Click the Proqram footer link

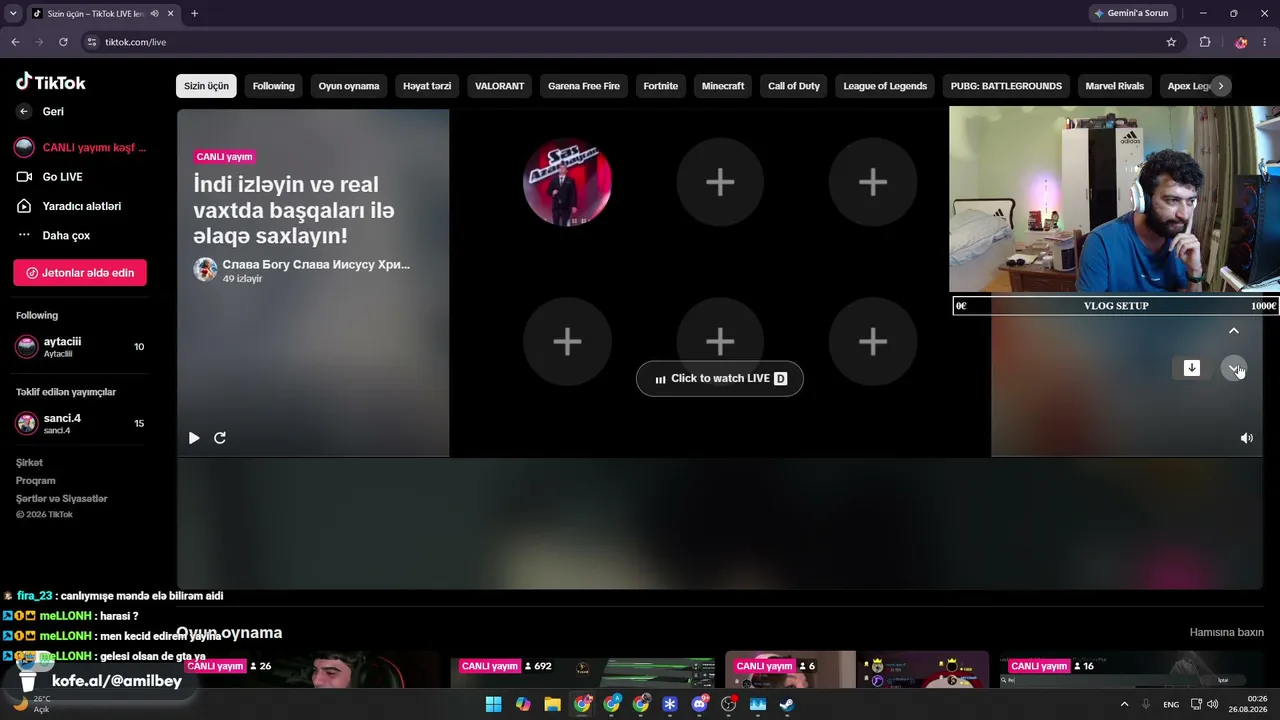pyautogui.click(x=36, y=481)
